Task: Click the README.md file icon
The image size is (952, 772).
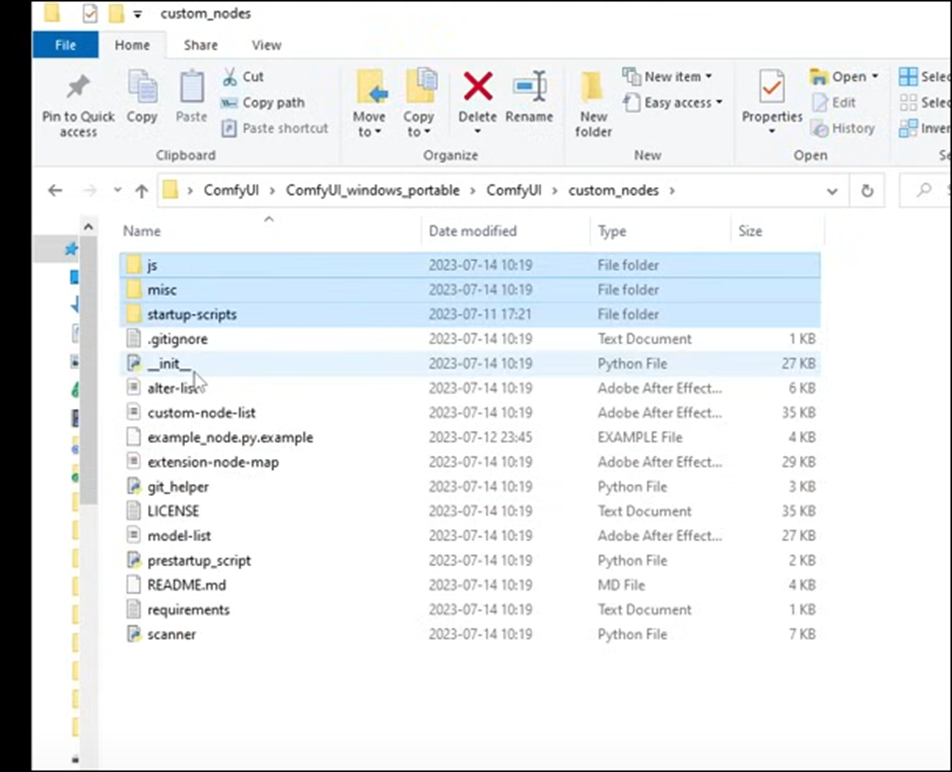Action: (134, 584)
